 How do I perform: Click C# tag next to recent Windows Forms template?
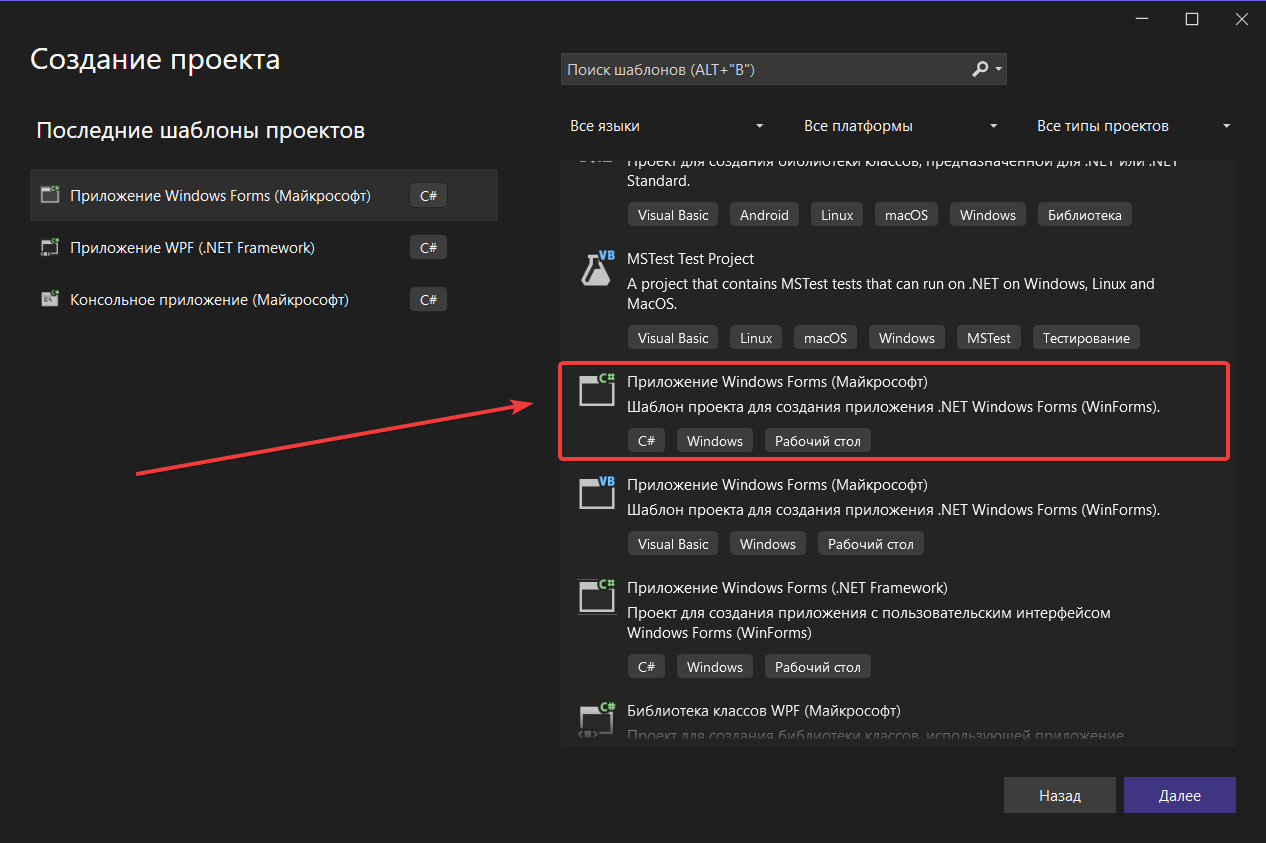(428, 195)
